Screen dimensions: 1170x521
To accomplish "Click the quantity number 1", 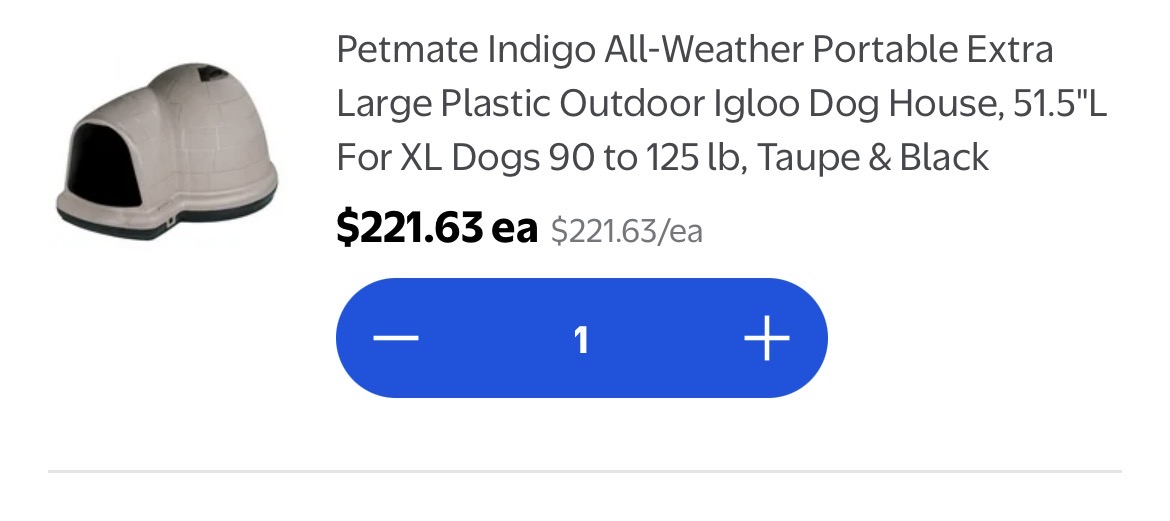I will 581,341.
